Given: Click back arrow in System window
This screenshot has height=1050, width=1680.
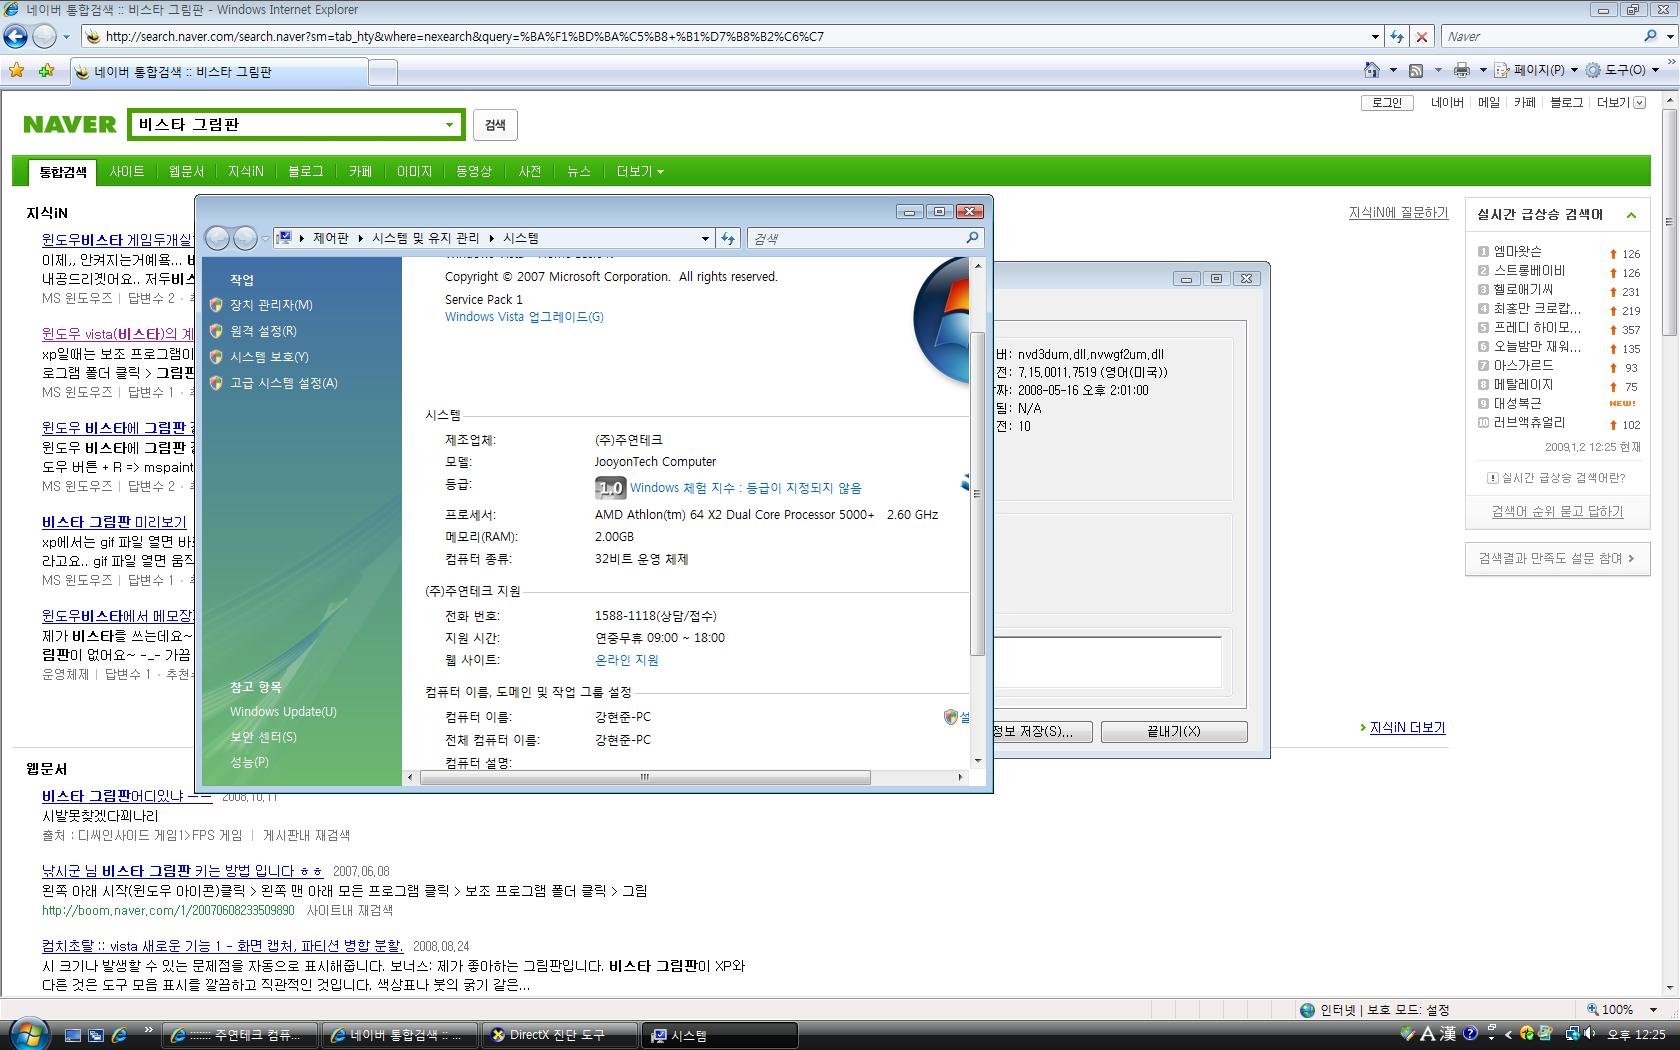Looking at the screenshot, I should point(217,238).
